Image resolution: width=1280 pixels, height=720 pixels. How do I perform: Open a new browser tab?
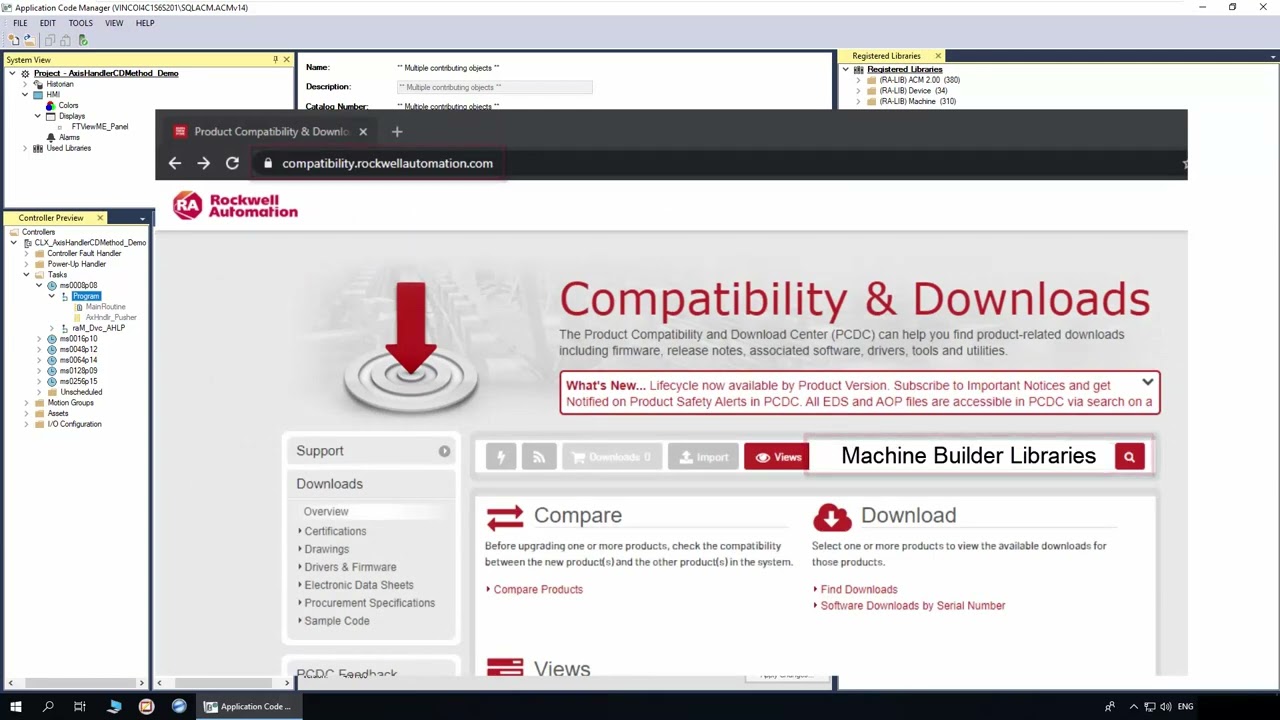click(x=397, y=131)
